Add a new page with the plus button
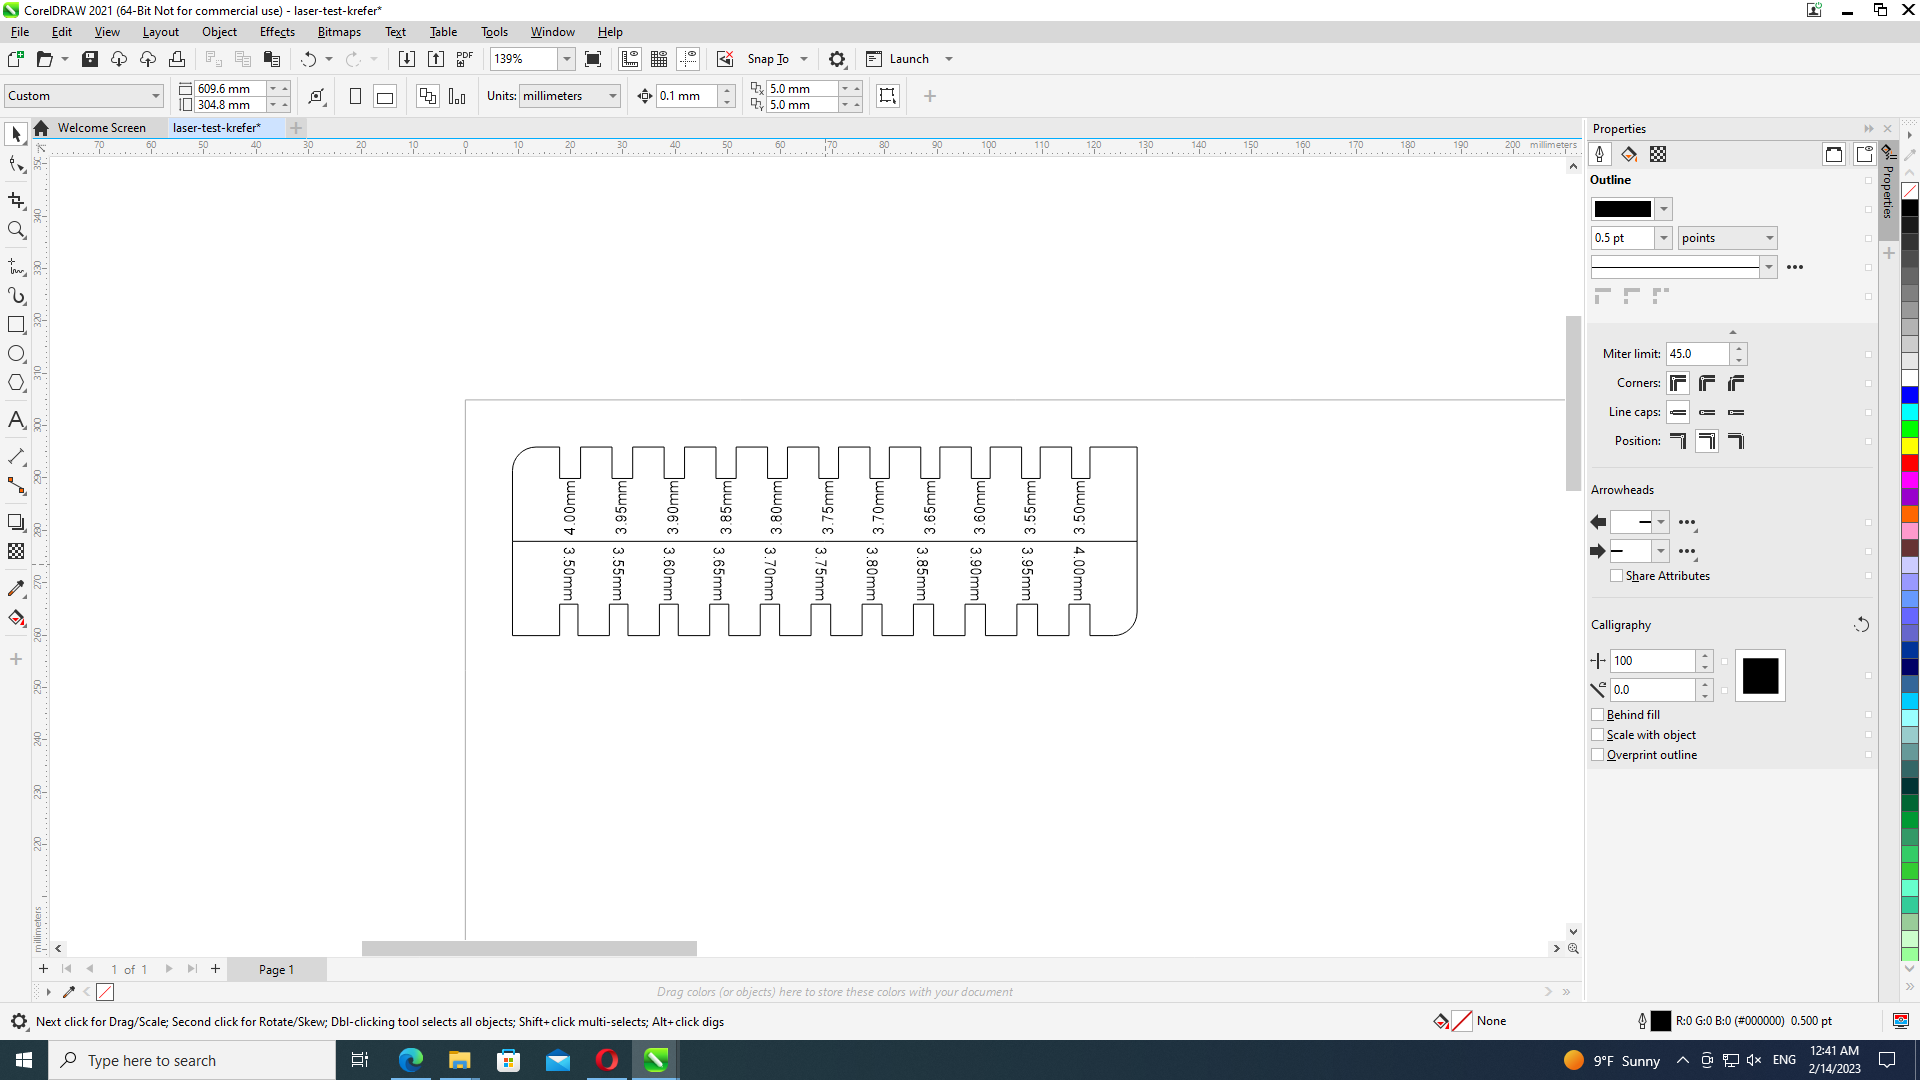1920x1080 pixels. point(43,969)
